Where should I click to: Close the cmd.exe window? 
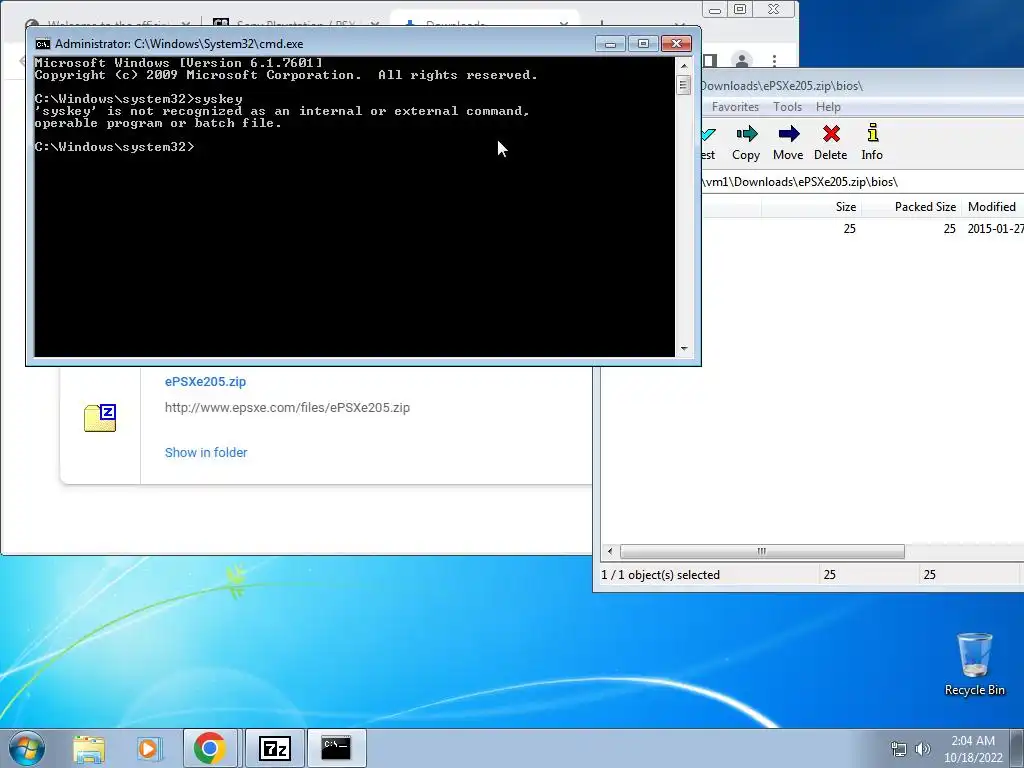[x=677, y=44]
